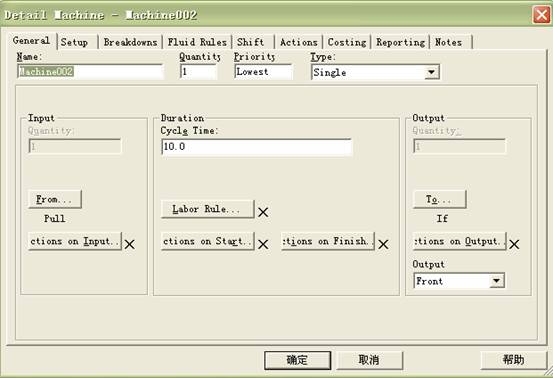Click the X mark beside Labor Rule
Viewport: 553px width, 378px height.
263,212
